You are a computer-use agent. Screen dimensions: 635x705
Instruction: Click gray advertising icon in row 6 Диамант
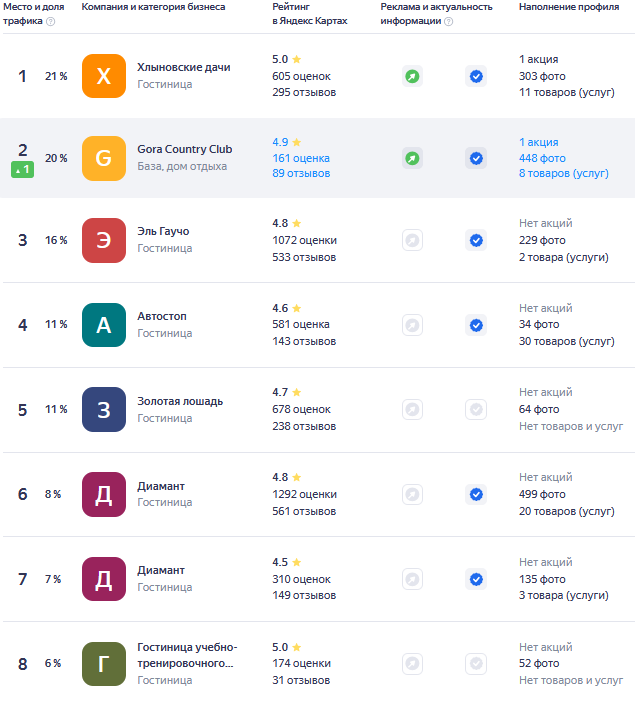(x=412, y=495)
